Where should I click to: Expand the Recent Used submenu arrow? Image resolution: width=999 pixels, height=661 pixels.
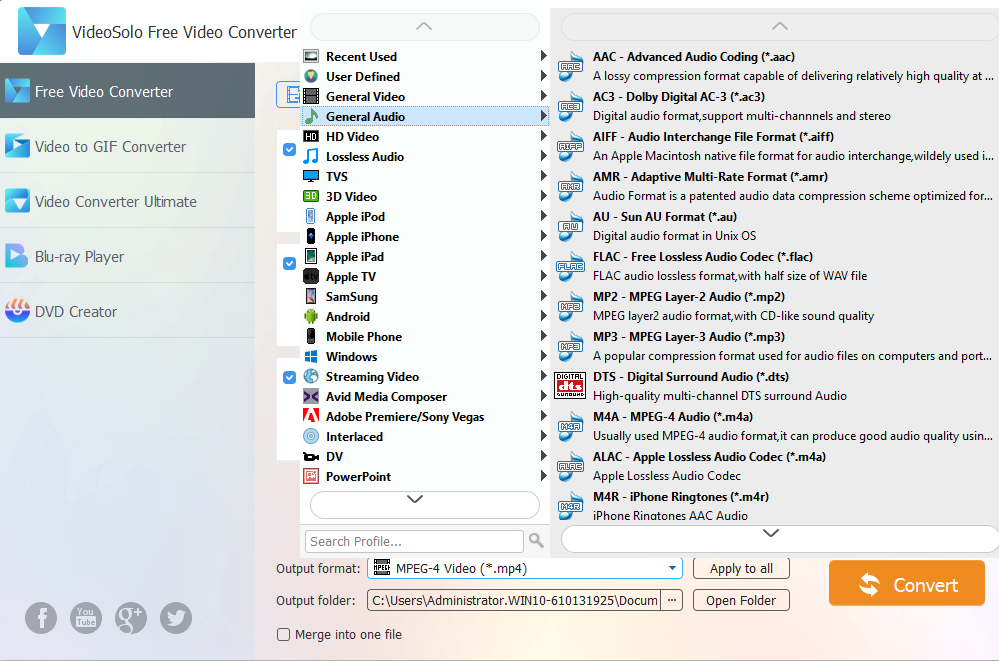pos(543,56)
